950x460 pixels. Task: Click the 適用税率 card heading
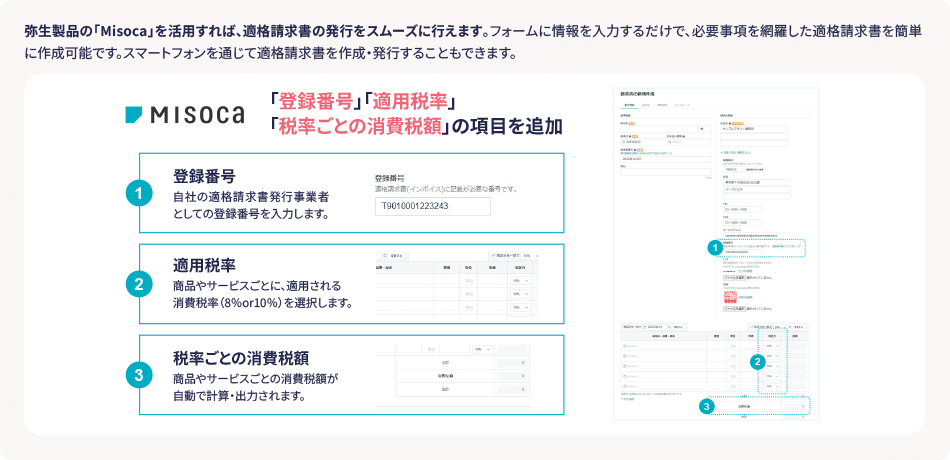pos(204,265)
